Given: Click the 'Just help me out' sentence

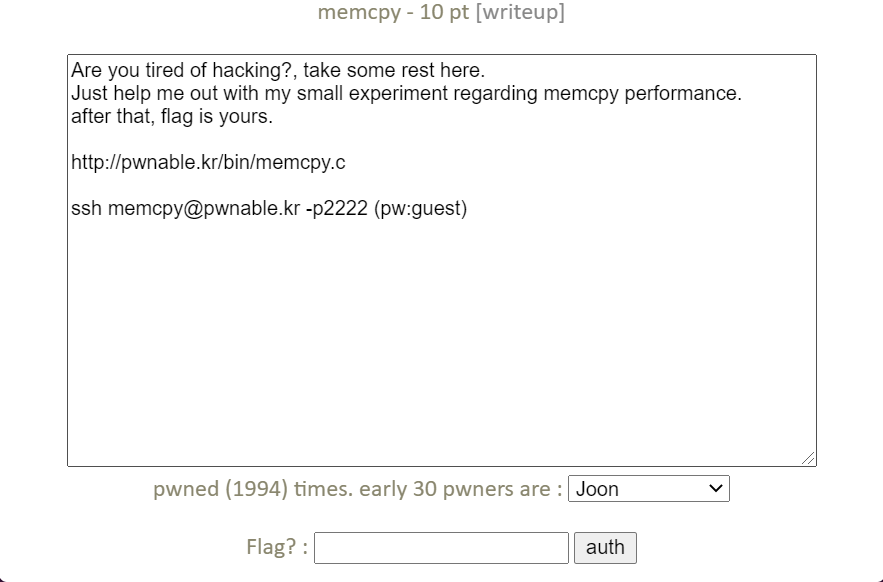Looking at the screenshot, I should pyautogui.click(x=406, y=94).
